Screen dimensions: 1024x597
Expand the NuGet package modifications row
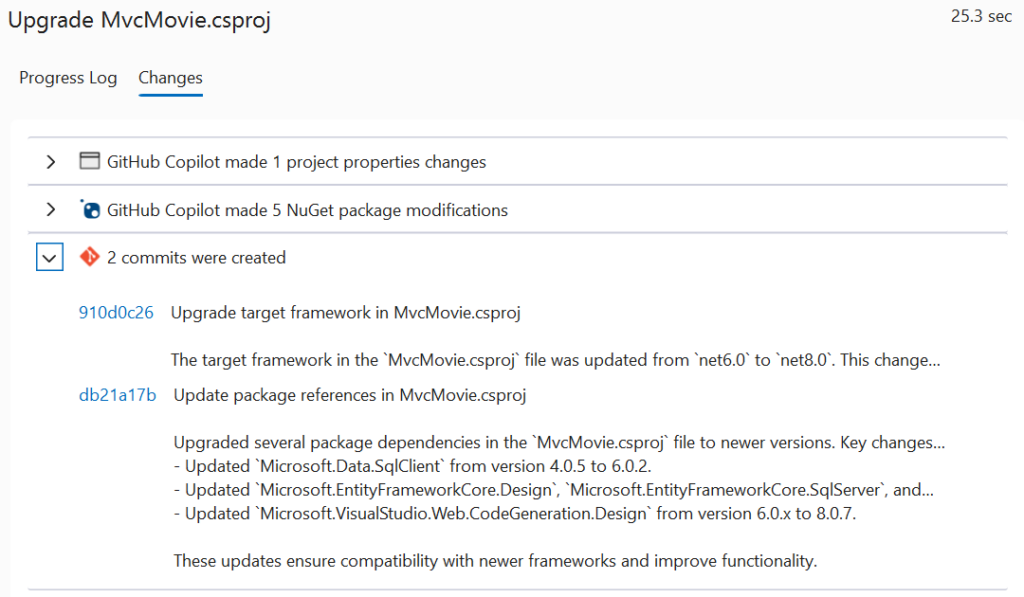[49, 209]
